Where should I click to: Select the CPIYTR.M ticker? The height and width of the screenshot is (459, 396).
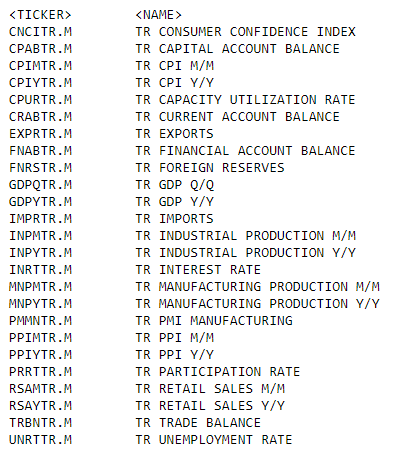tap(40, 83)
